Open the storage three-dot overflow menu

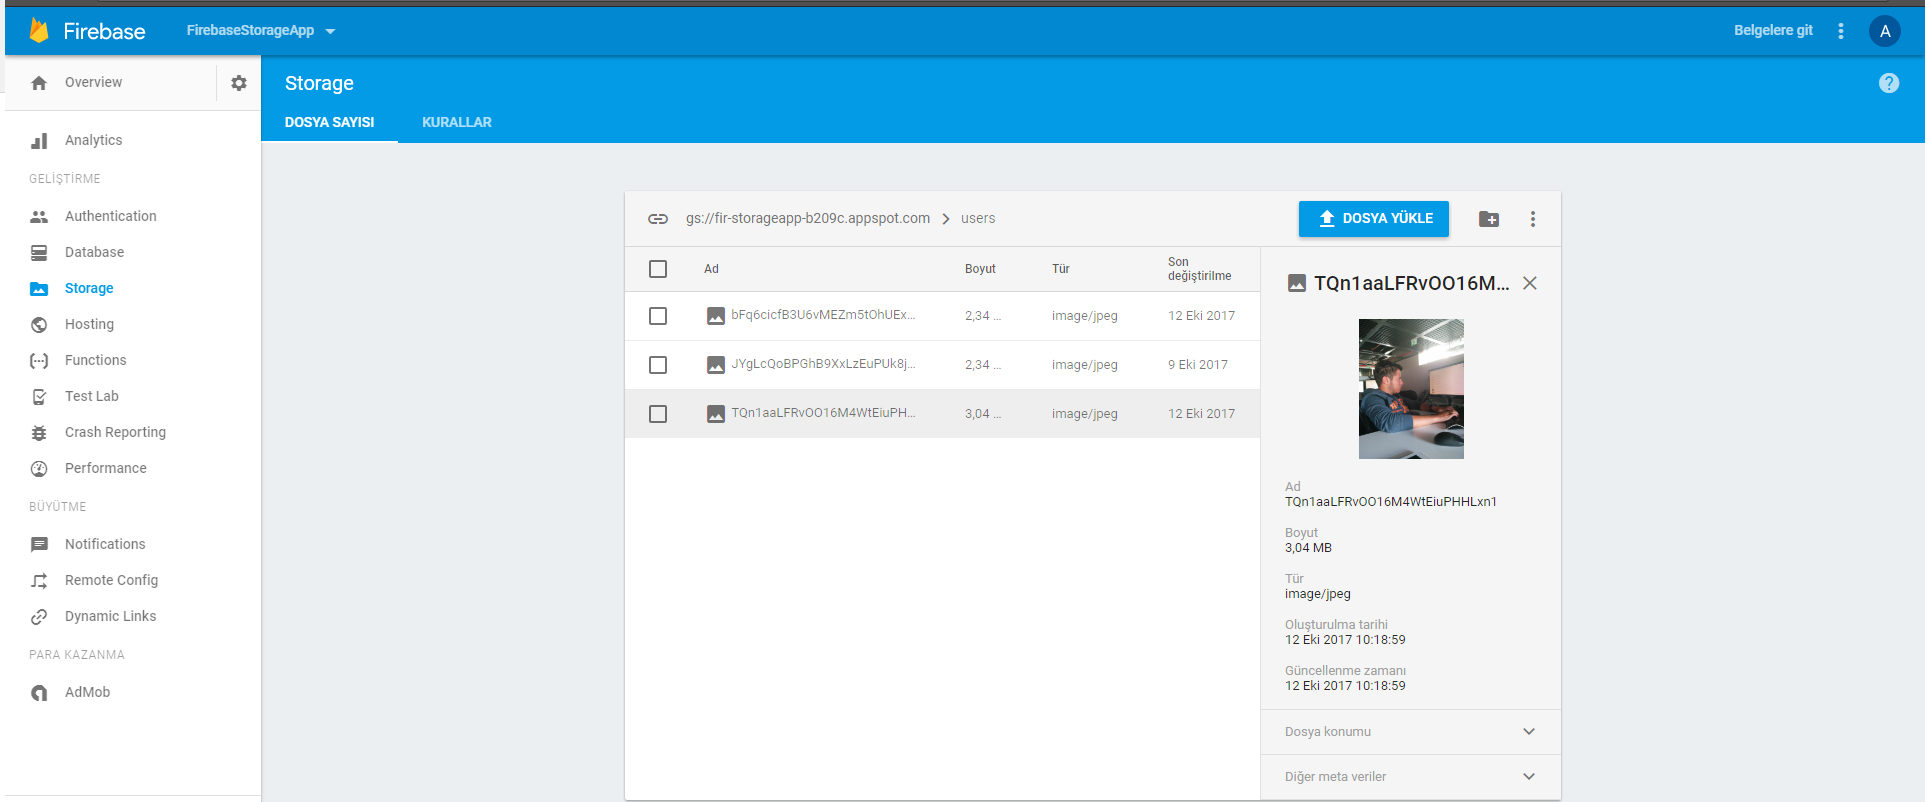pos(1532,219)
